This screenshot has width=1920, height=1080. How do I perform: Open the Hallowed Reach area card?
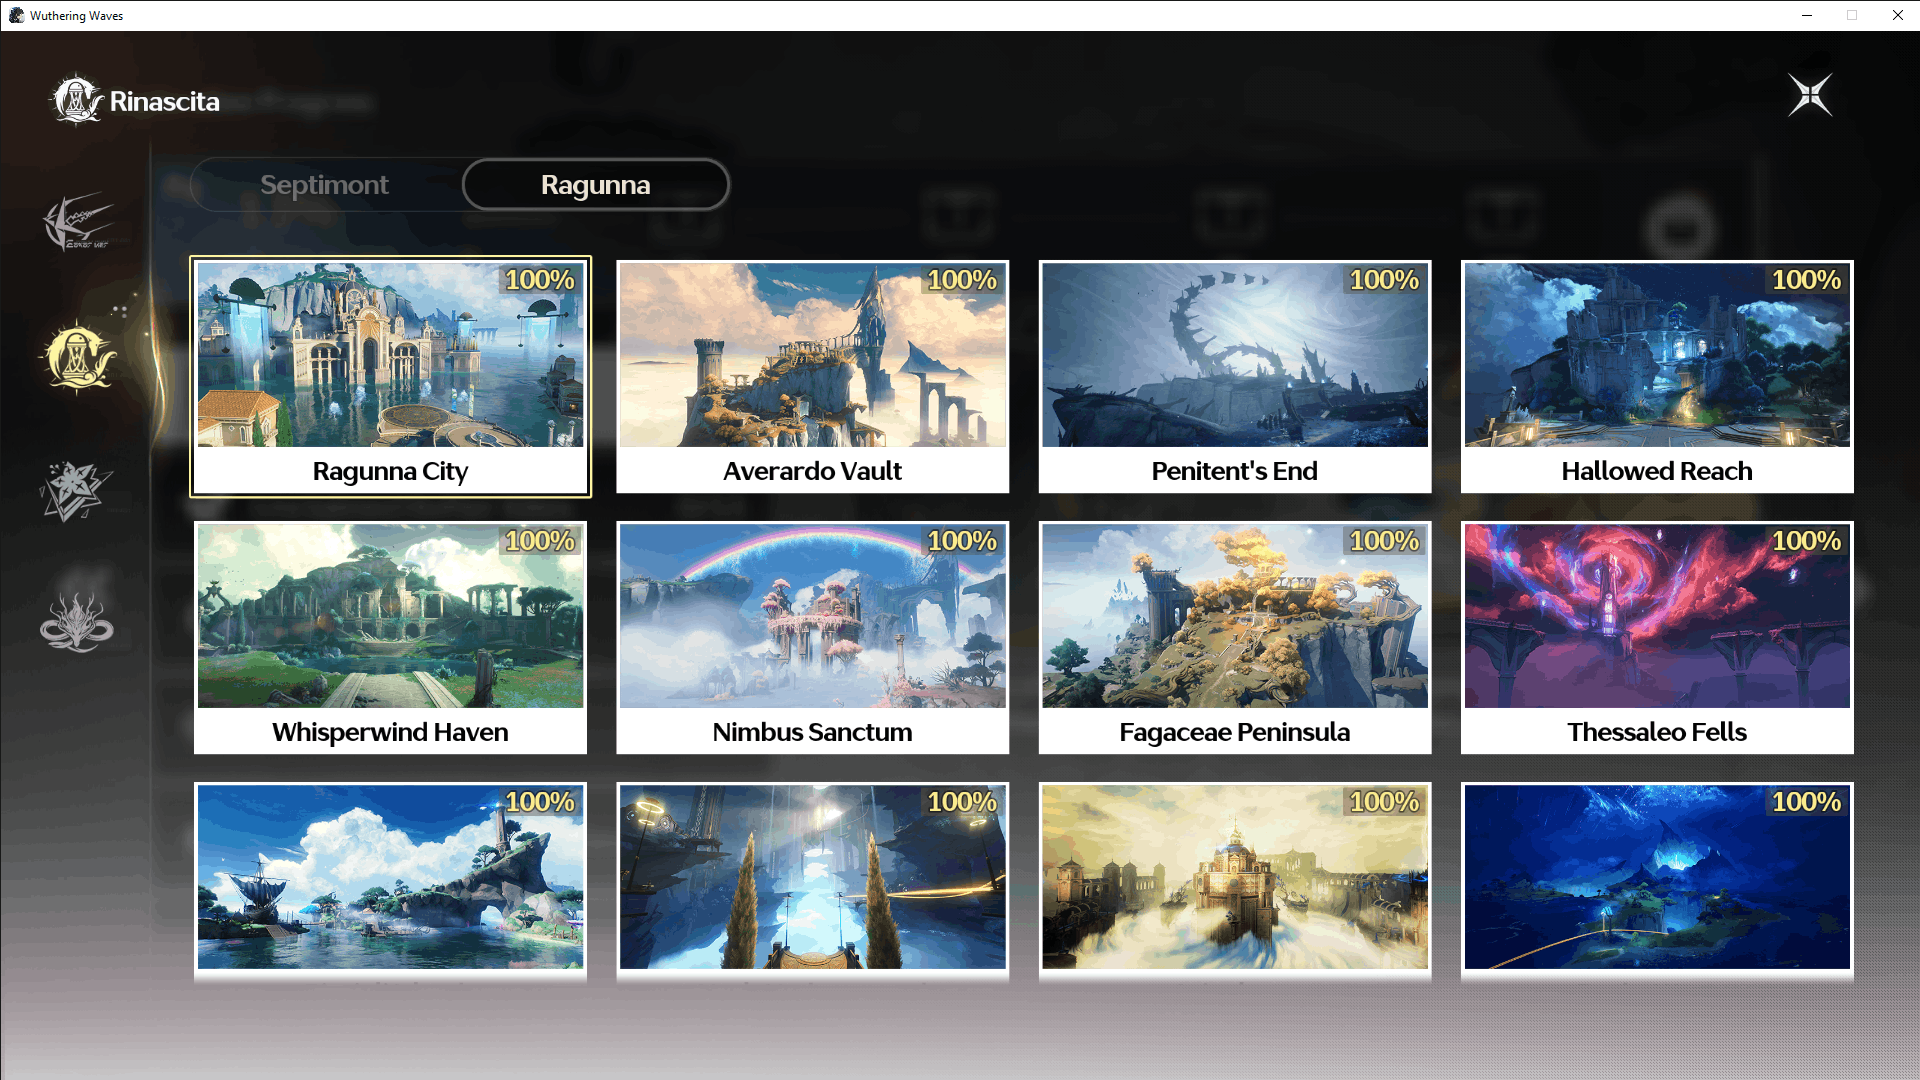pyautogui.click(x=1657, y=377)
